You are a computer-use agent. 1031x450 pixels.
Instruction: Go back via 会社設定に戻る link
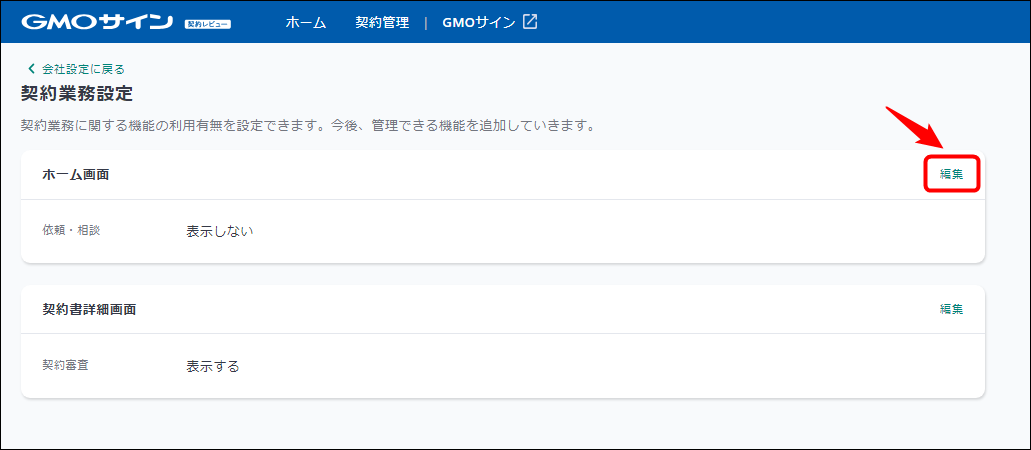coord(83,68)
